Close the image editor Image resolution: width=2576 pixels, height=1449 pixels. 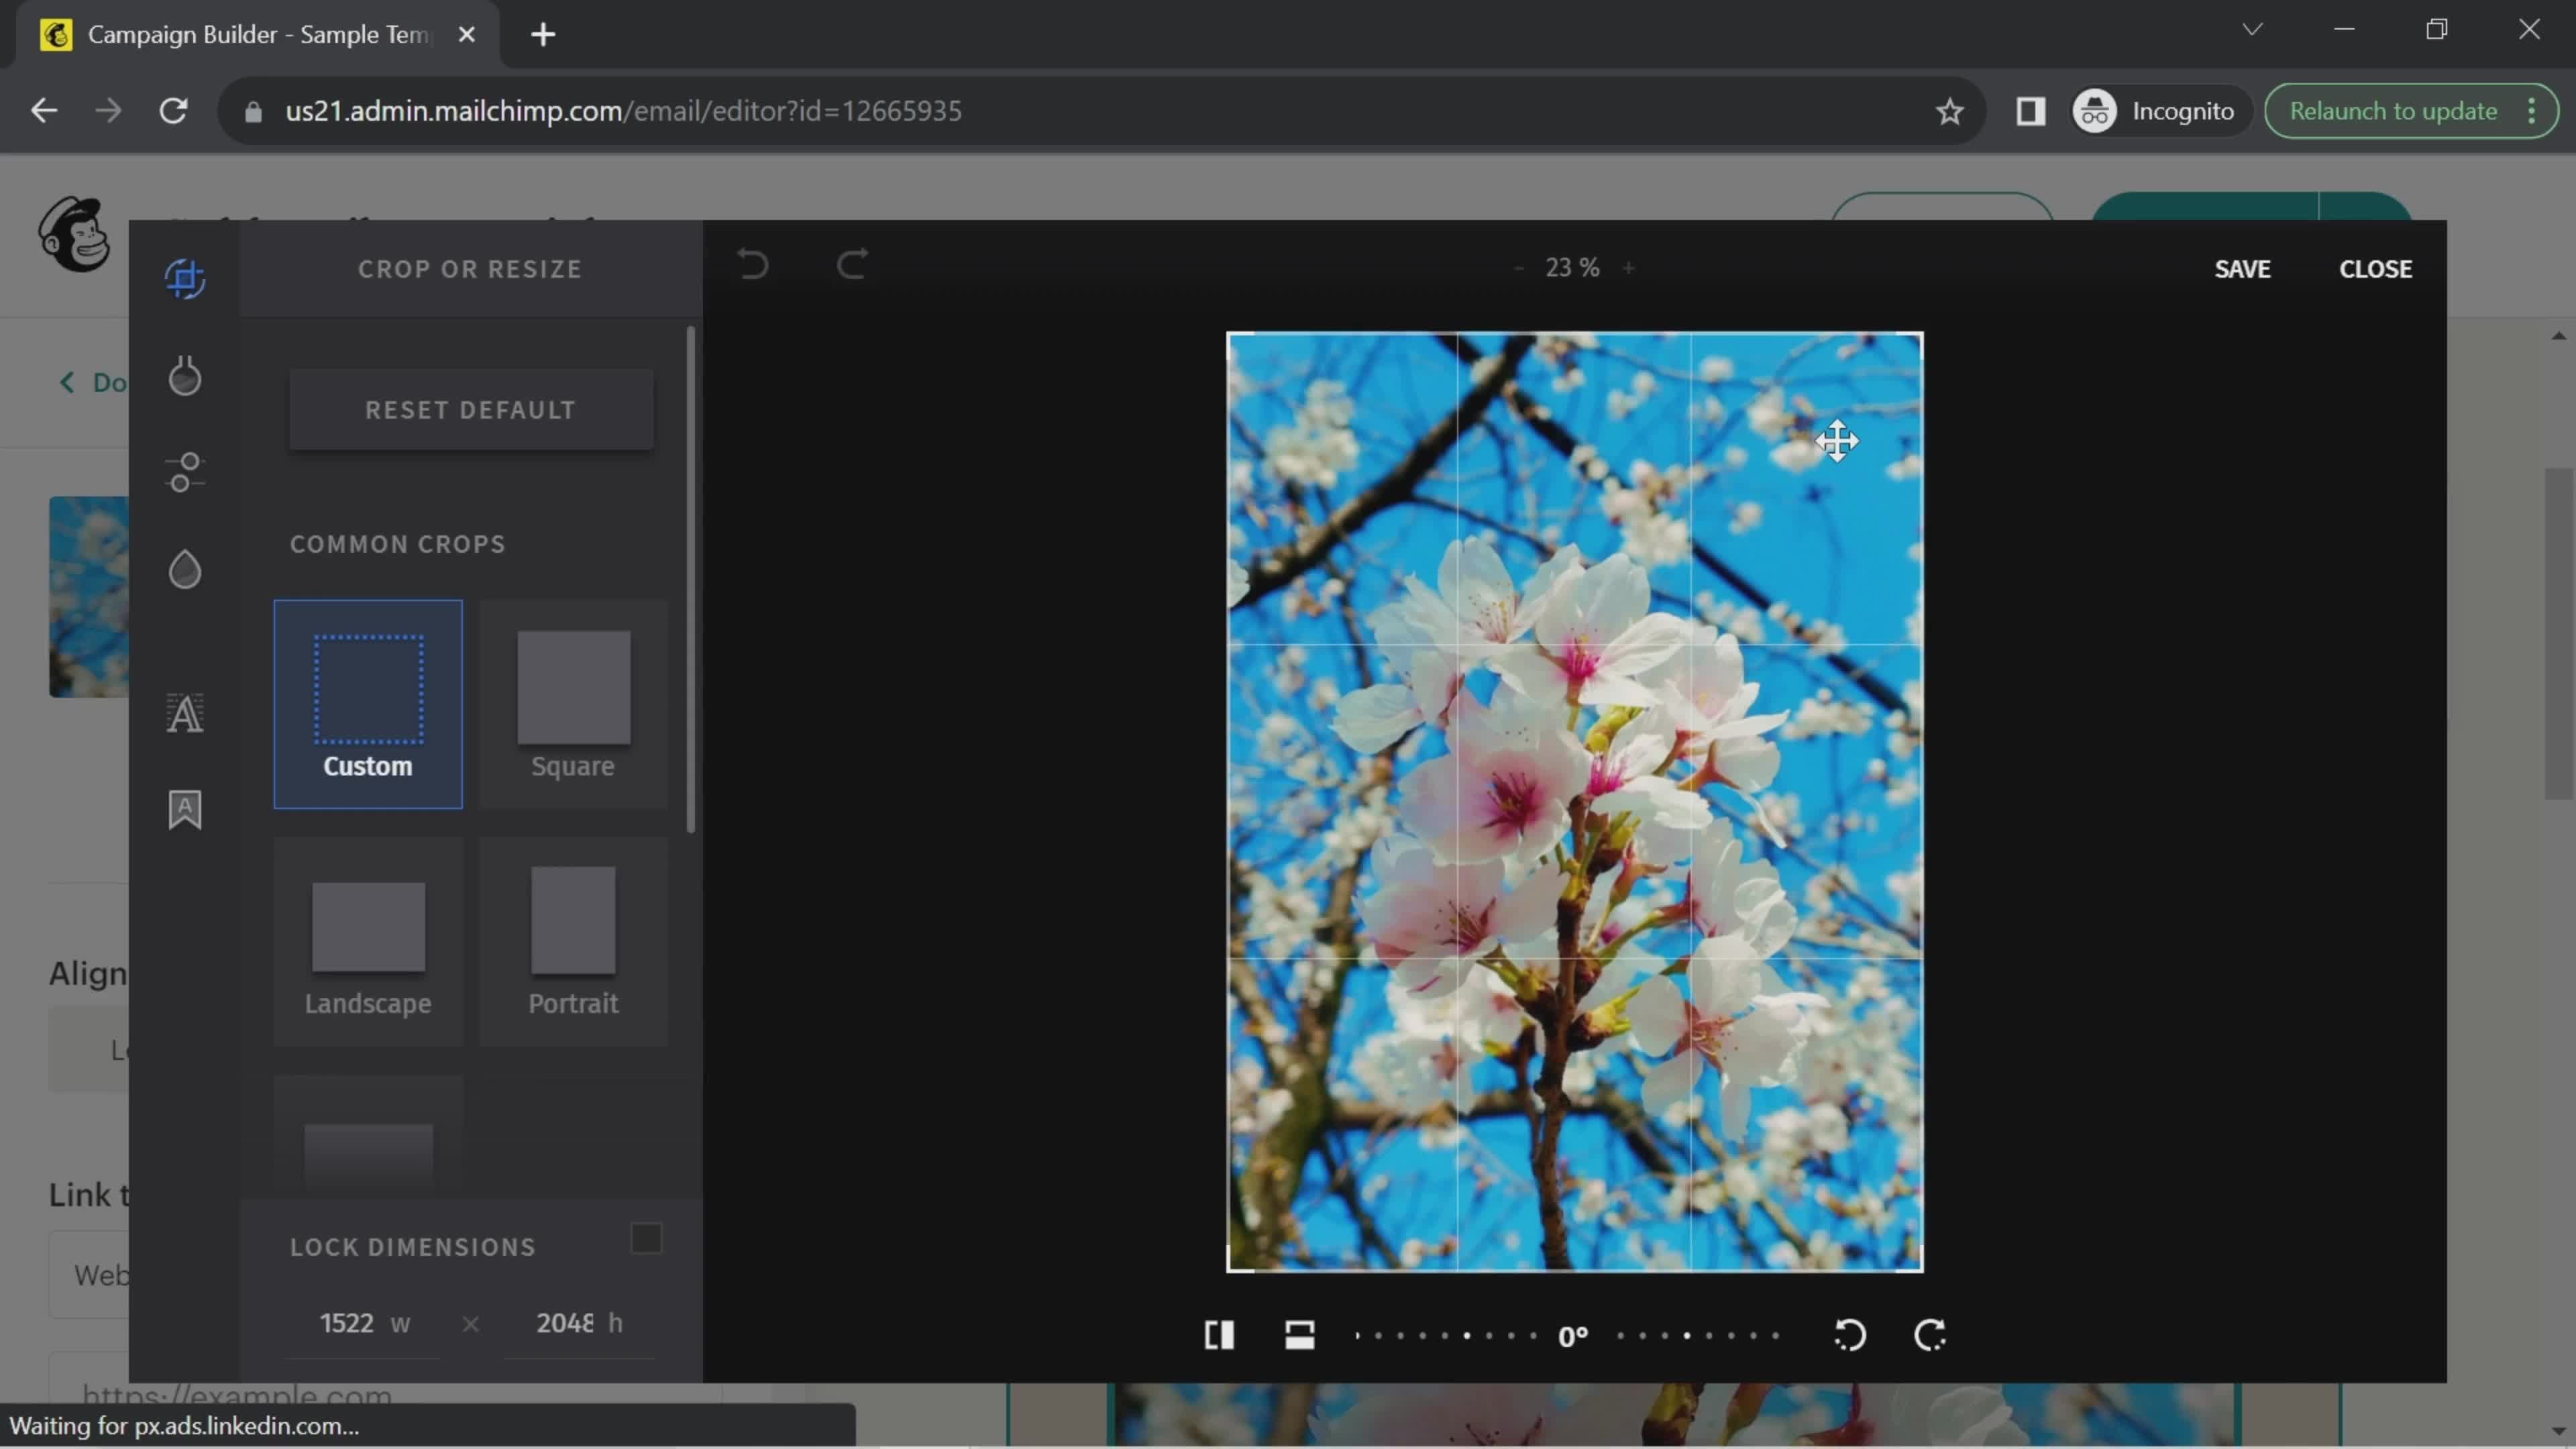(x=2375, y=269)
